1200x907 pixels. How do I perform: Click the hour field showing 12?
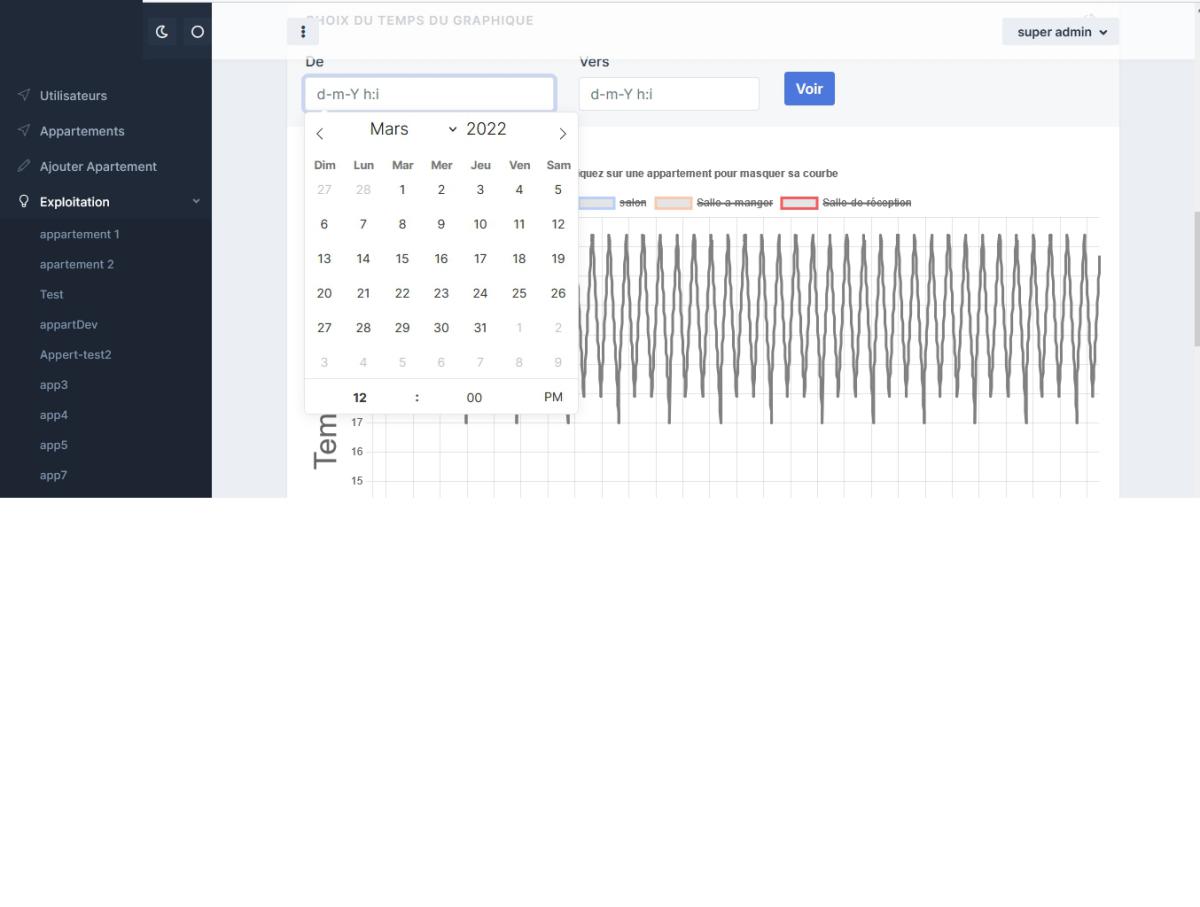360,398
